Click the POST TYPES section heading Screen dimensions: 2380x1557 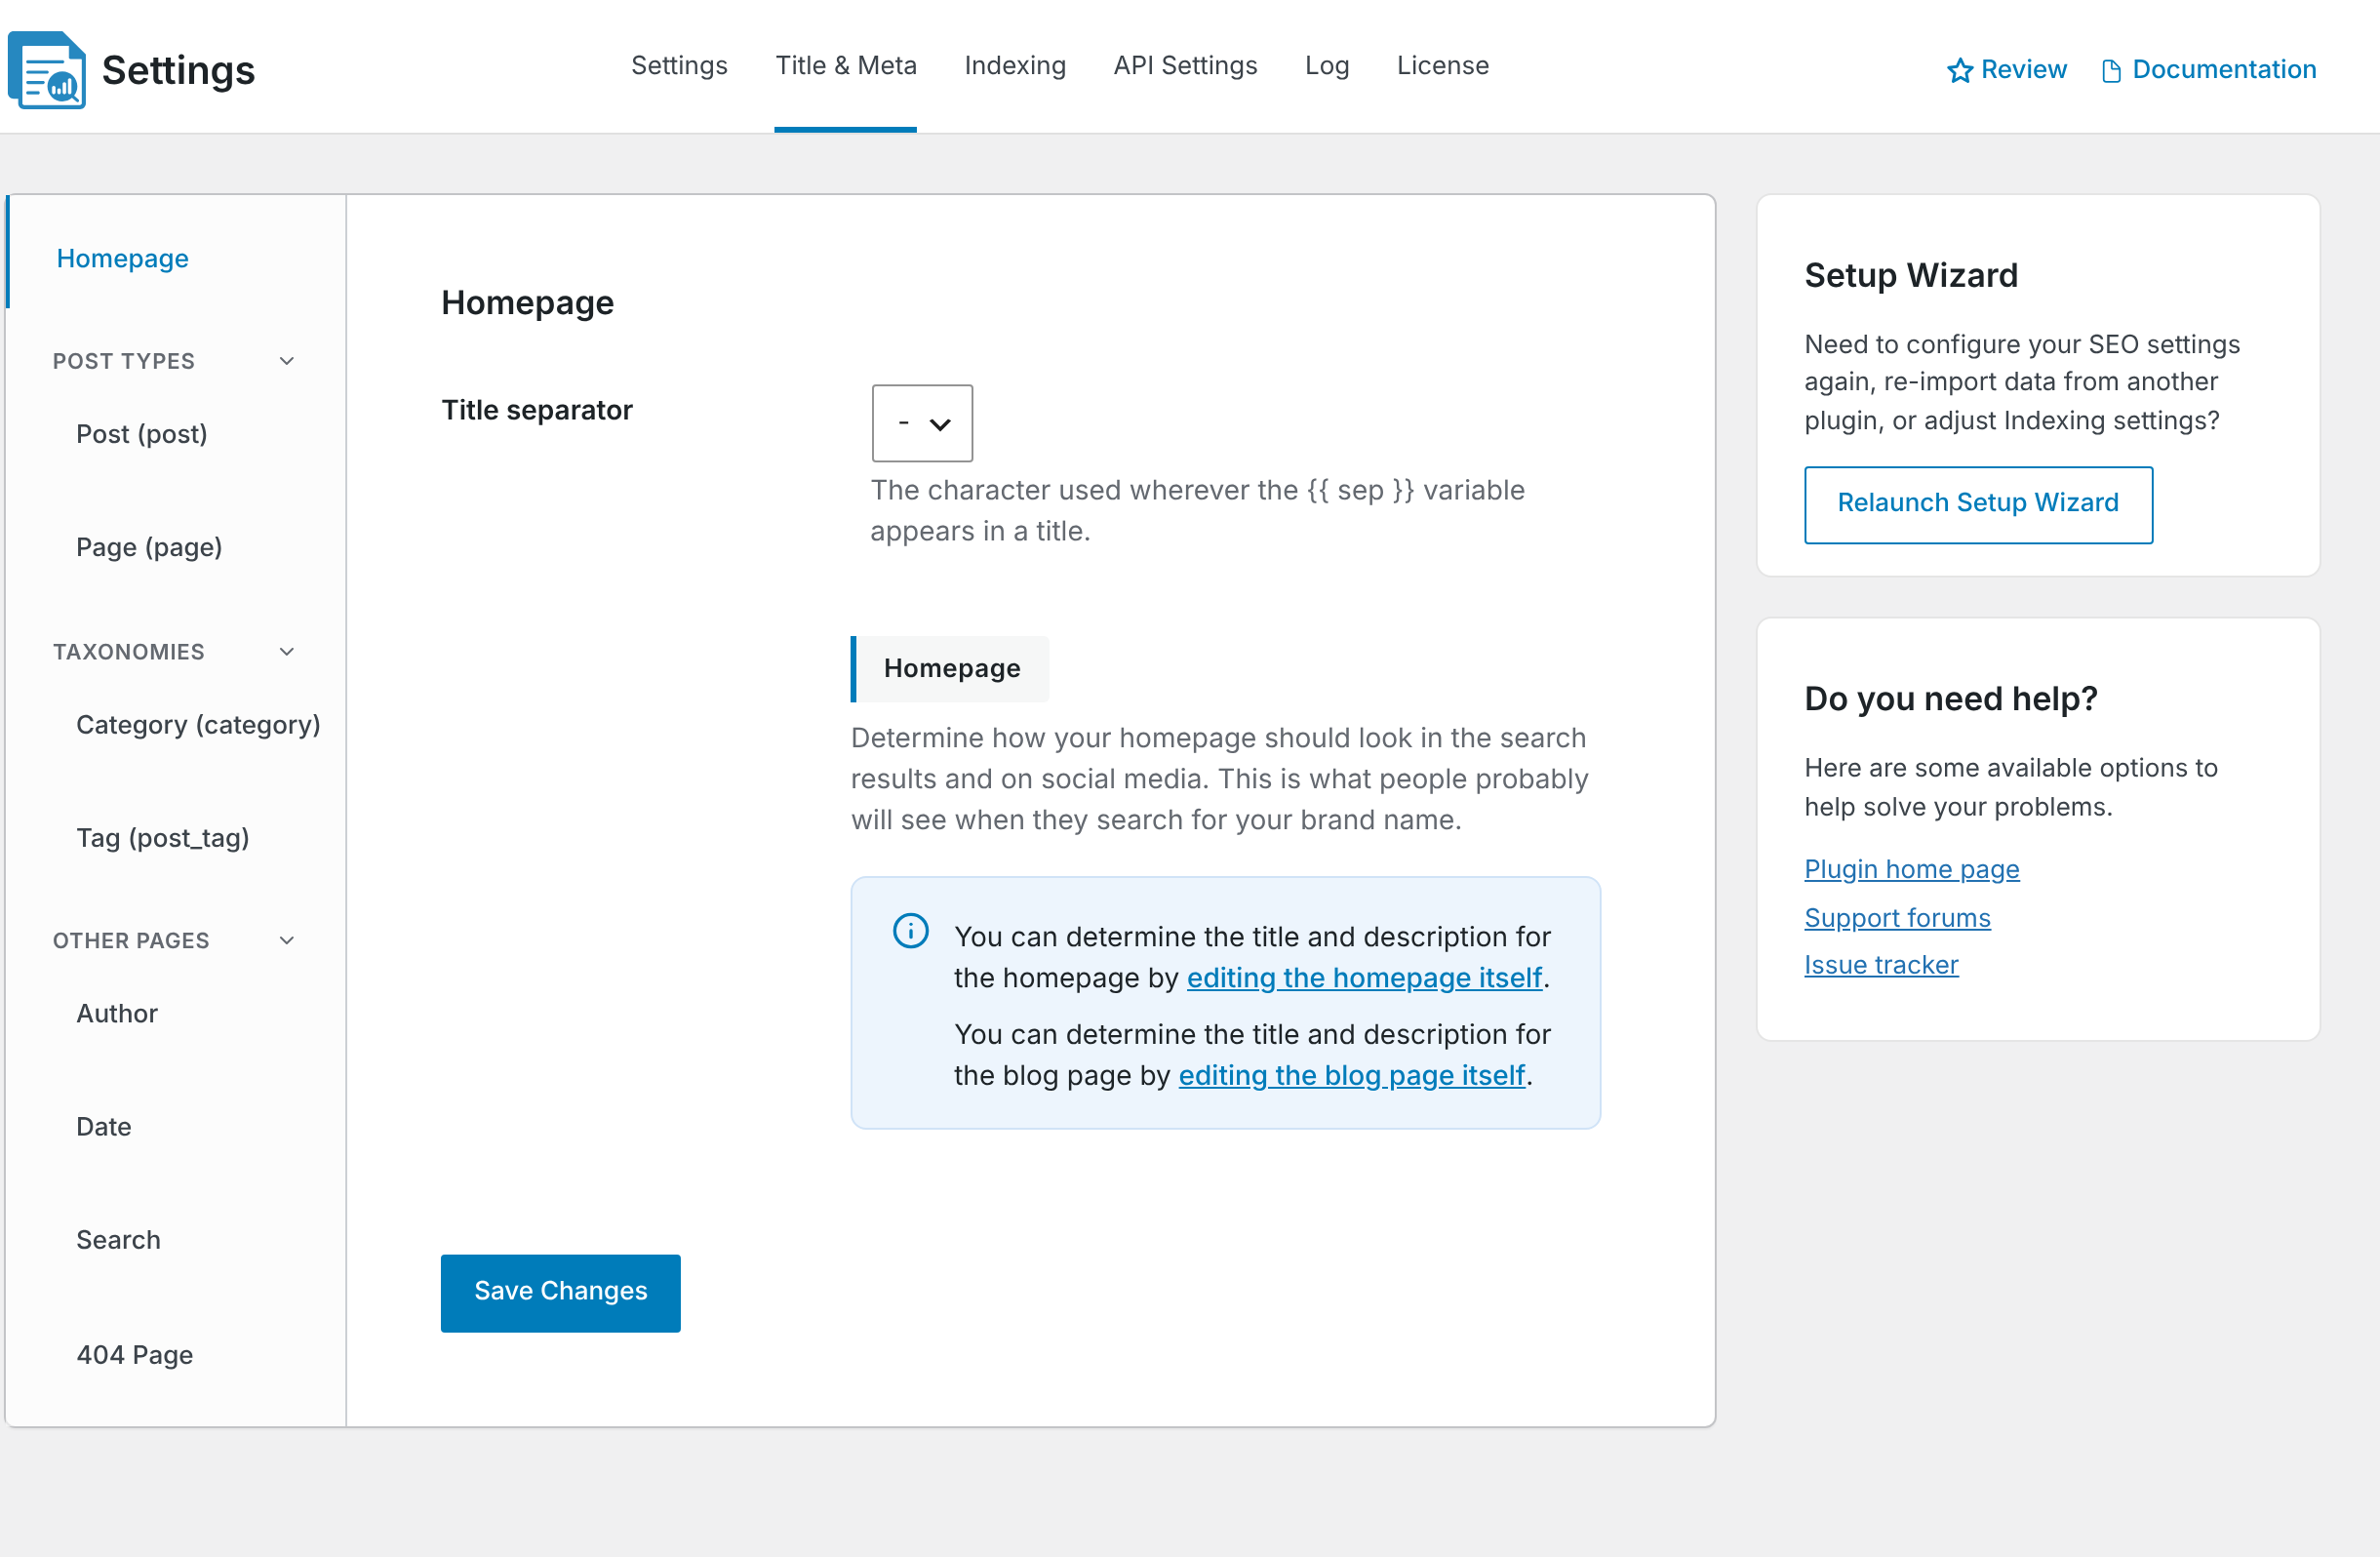(124, 361)
